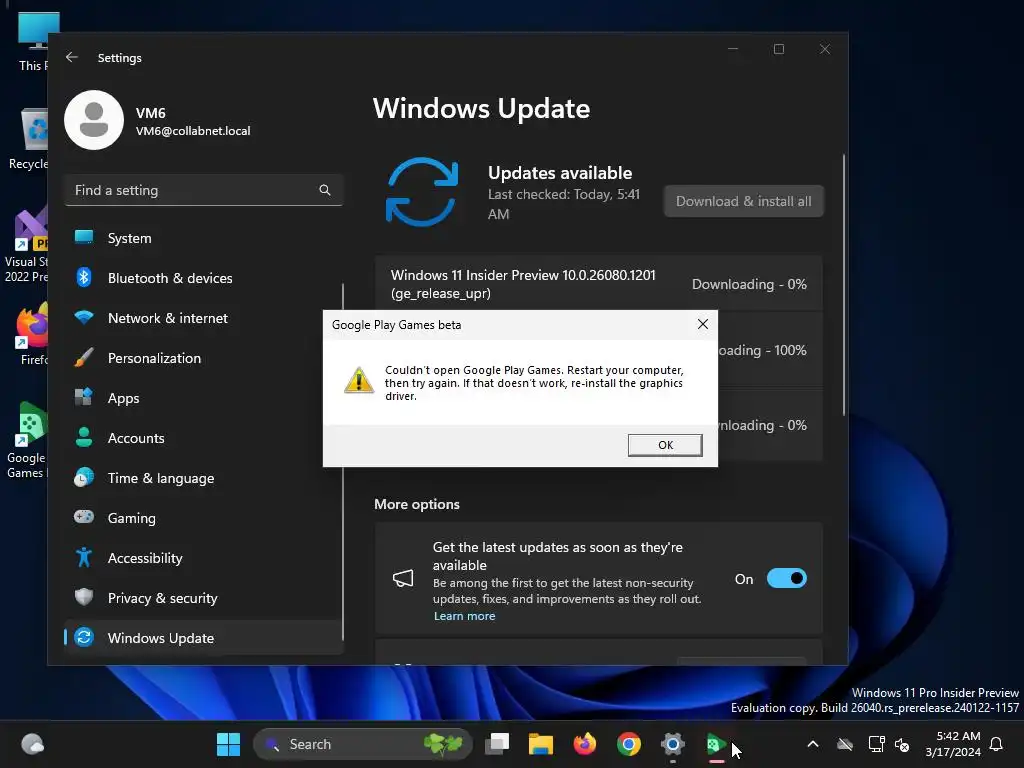Image resolution: width=1024 pixels, height=768 pixels.
Task: Select Windows Update in sidebar
Action: [204, 637]
